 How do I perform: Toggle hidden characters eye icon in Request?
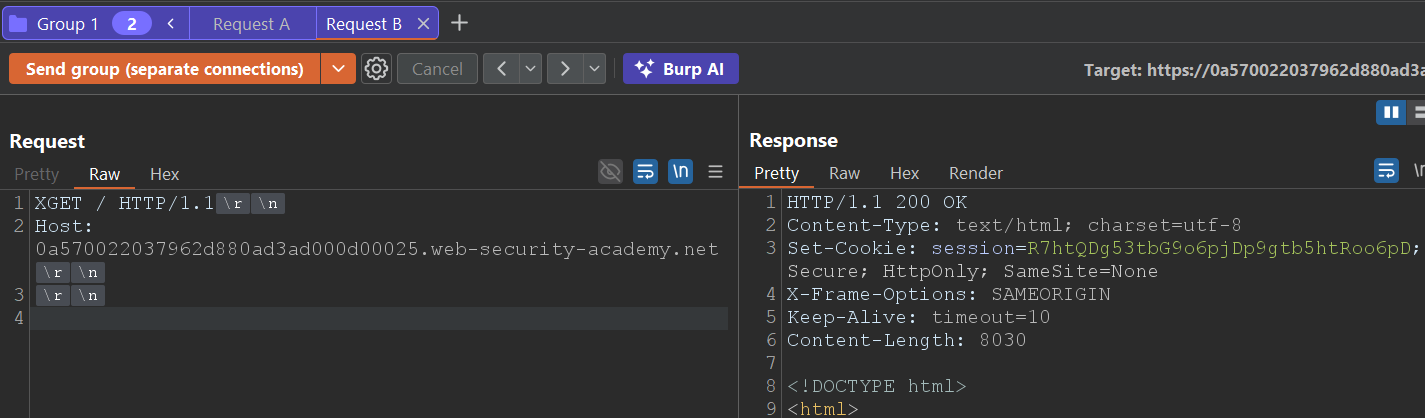pyautogui.click(x=610, y=172)
